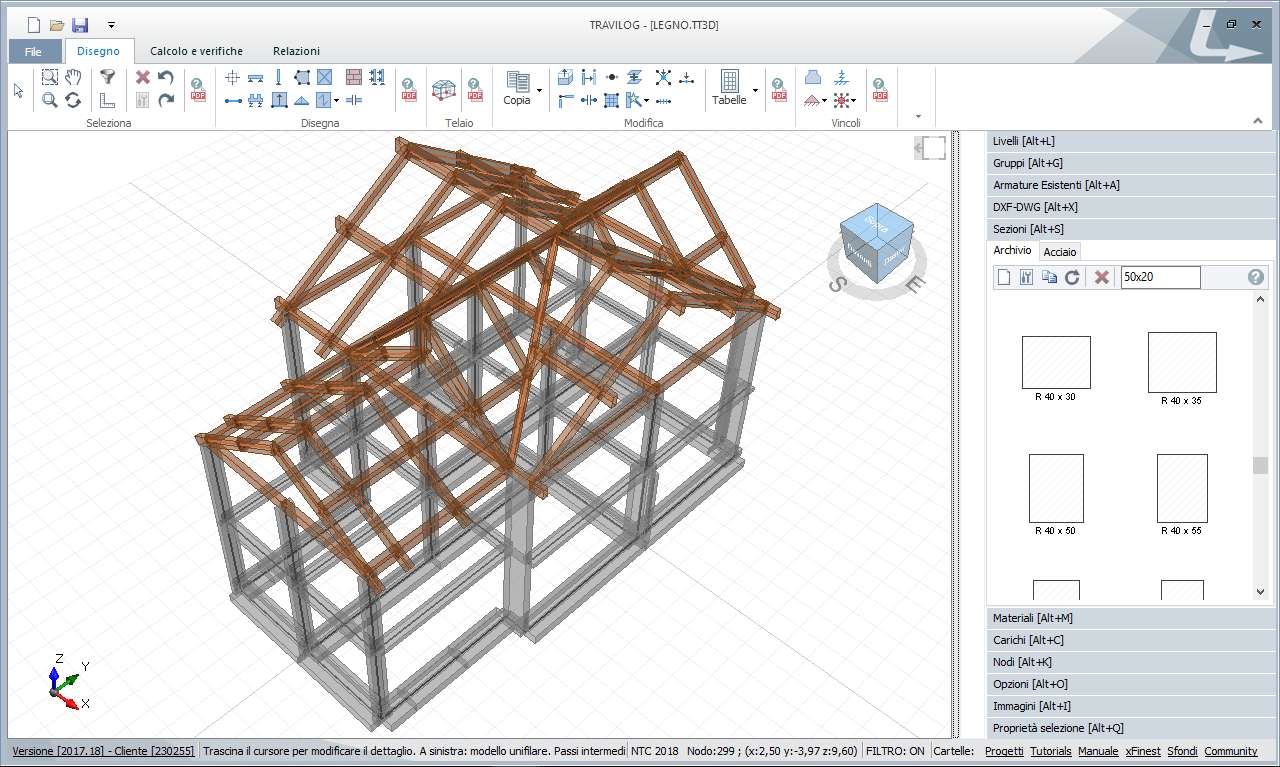The image size is (1280, 767).
Task: Select the R 40 x 50 section thumbnail
Action: [1056, 488]
